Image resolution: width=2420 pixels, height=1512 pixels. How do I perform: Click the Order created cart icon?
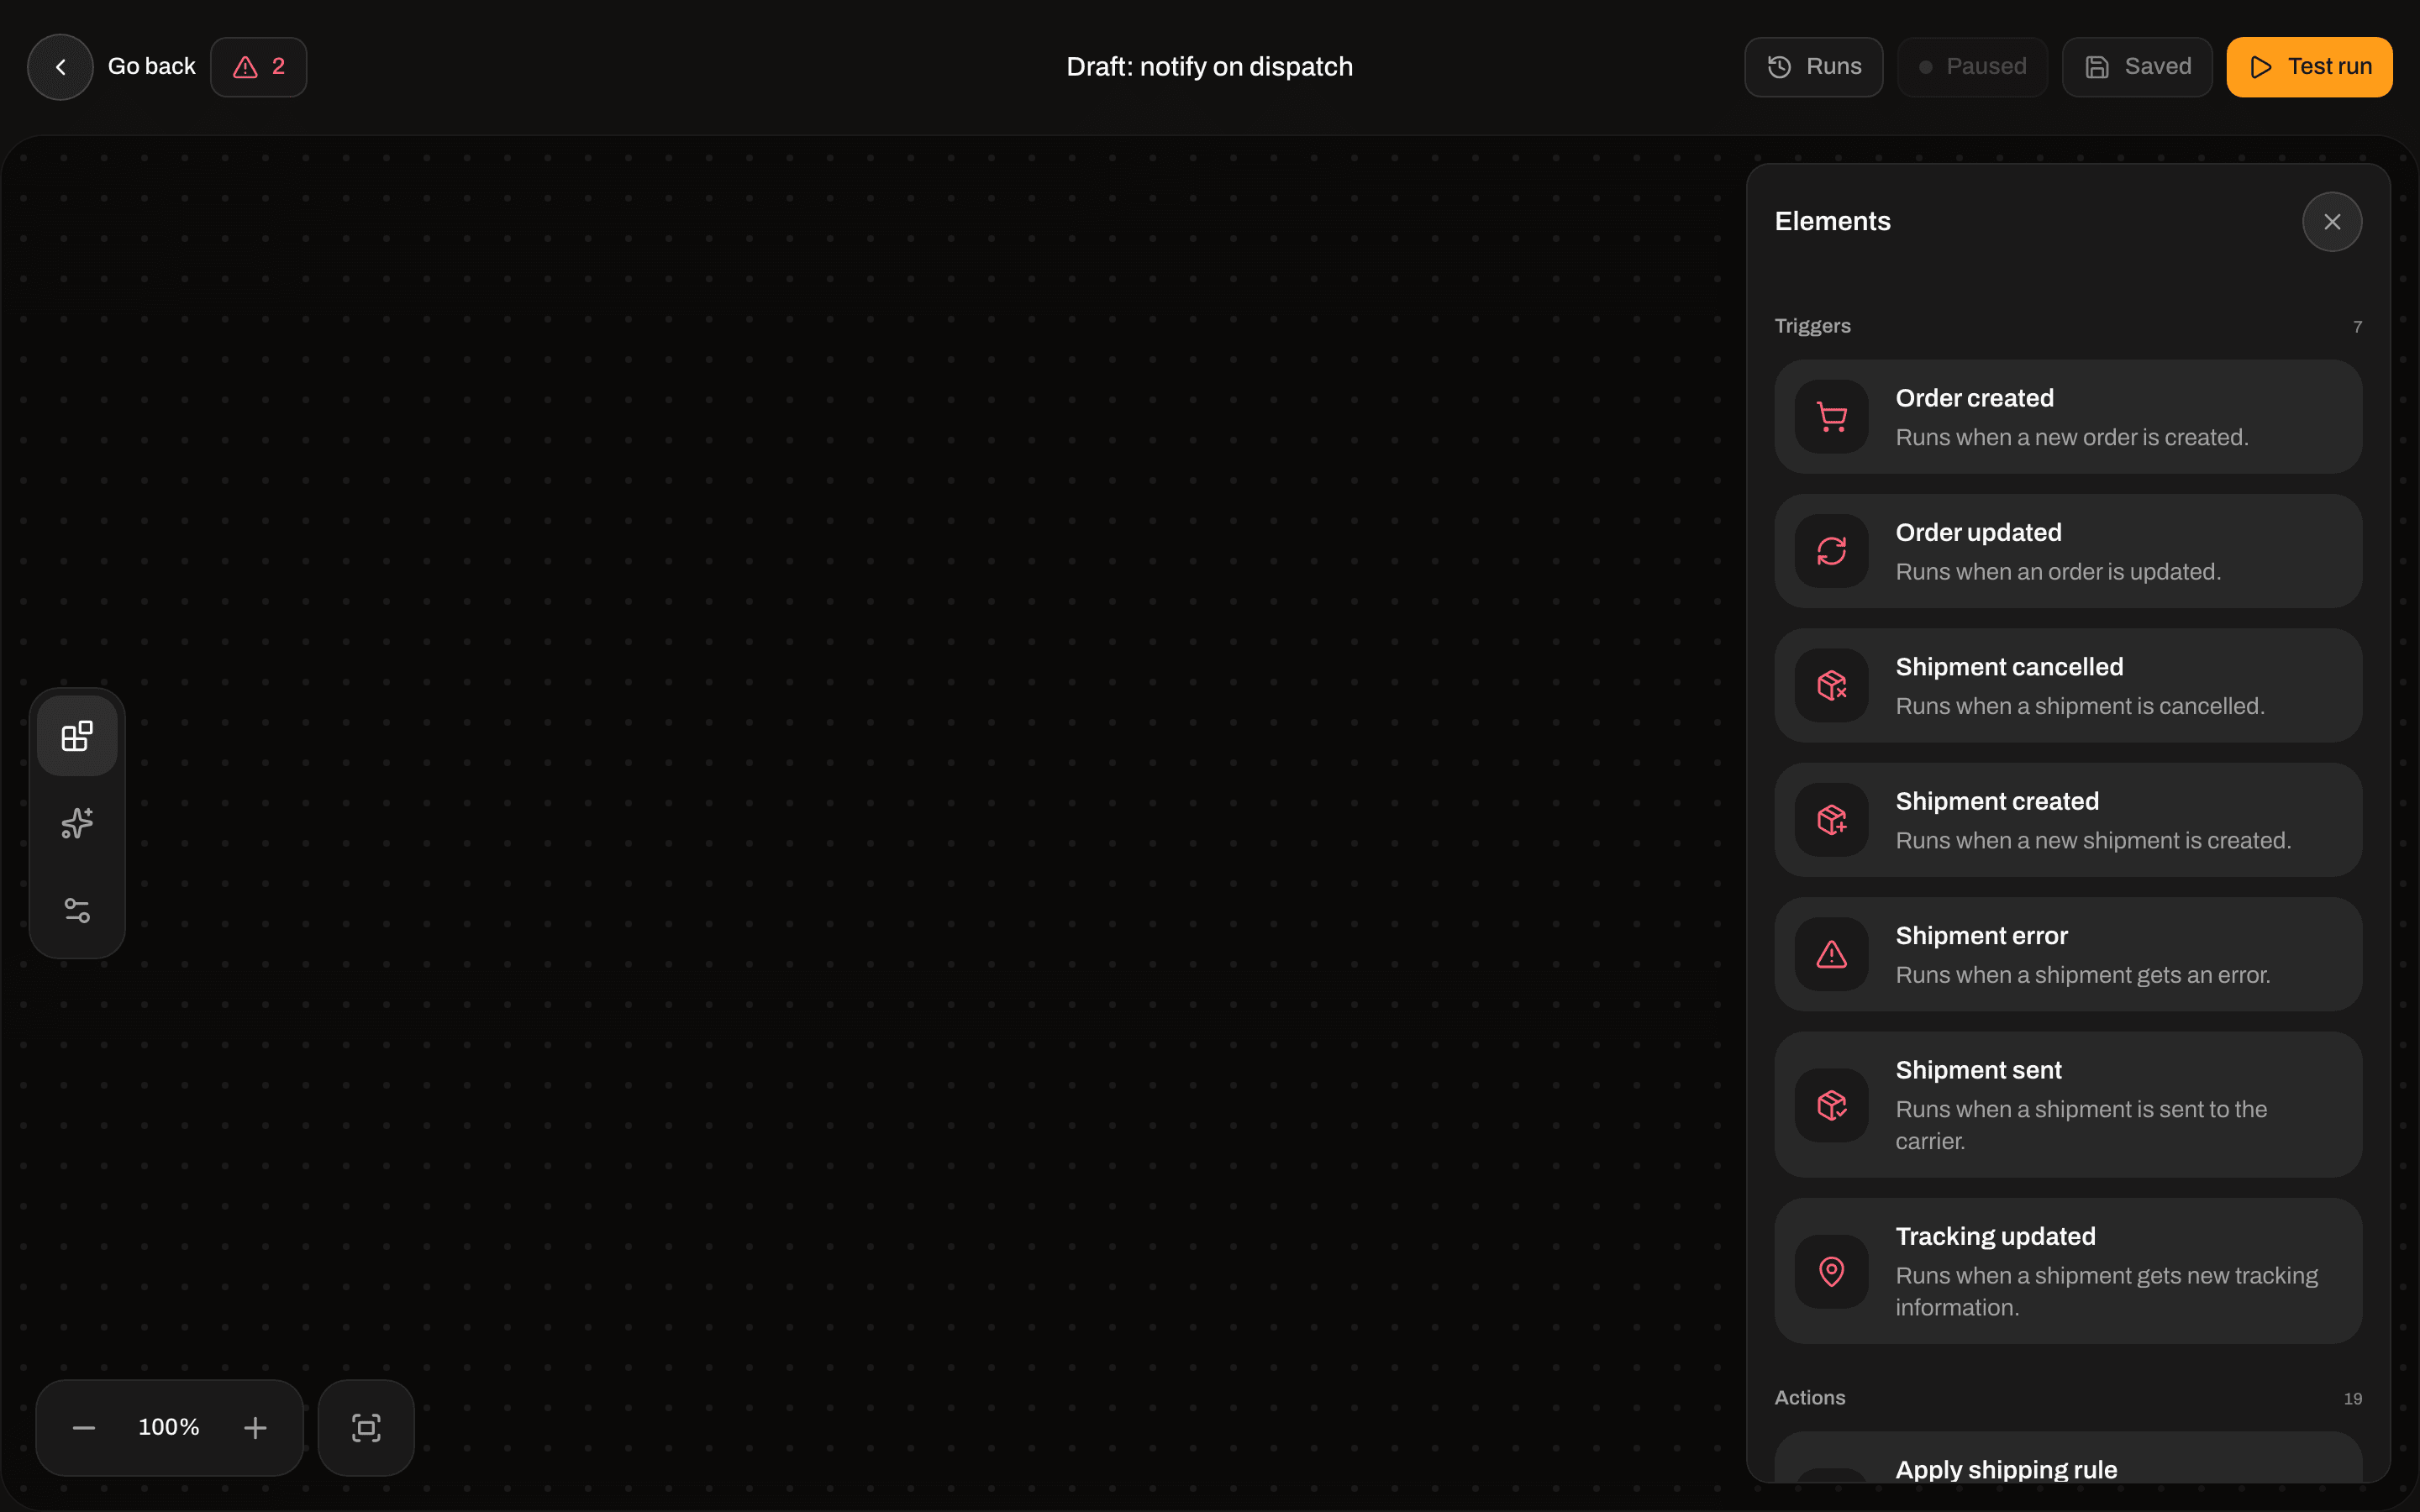pyautogui.click(x=1831, y=417)
